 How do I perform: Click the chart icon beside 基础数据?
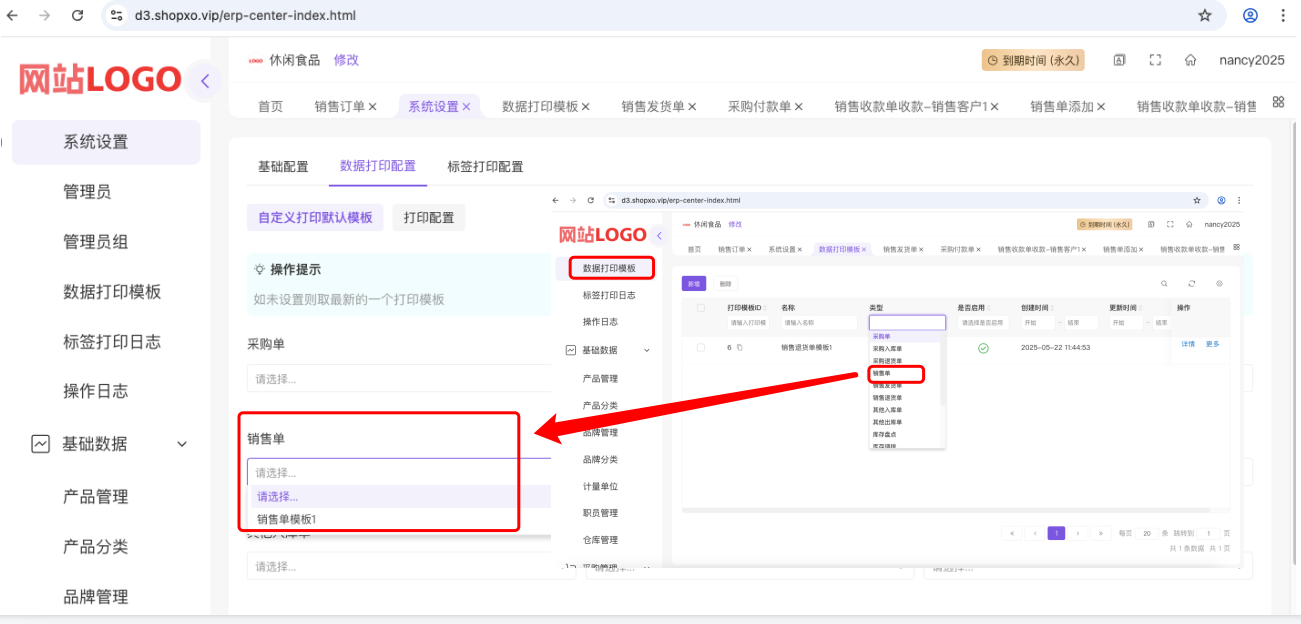click(x=40, y=444)
